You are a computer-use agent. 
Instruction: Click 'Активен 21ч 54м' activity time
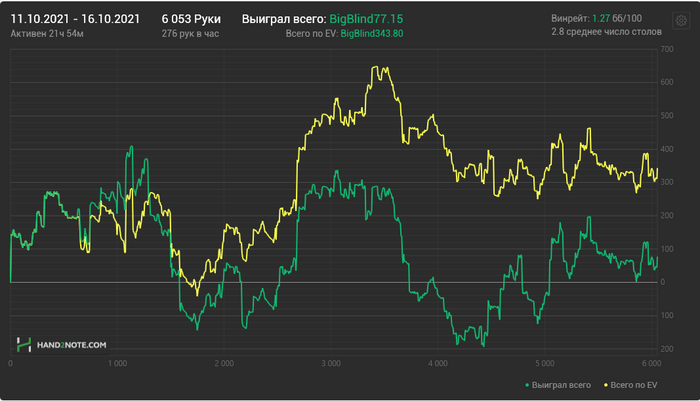coord(47,33)
